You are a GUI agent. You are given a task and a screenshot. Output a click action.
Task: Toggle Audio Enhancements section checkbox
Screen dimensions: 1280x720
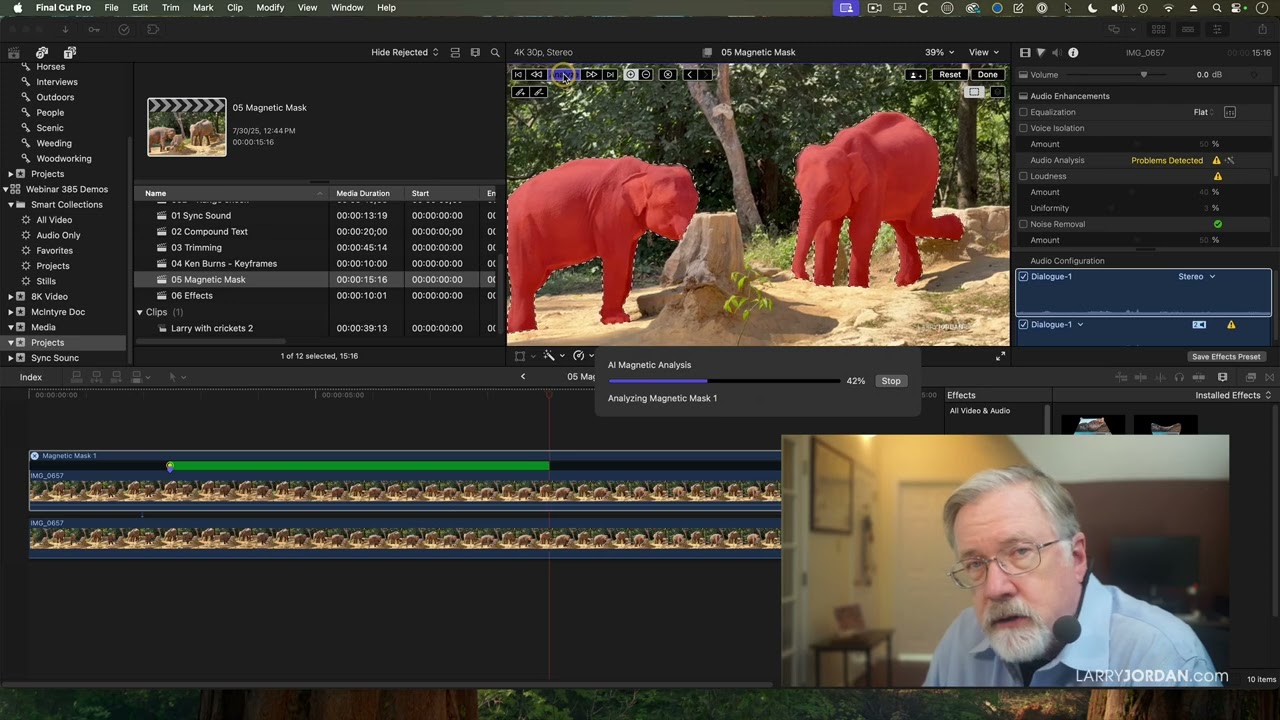[1023, 96]
